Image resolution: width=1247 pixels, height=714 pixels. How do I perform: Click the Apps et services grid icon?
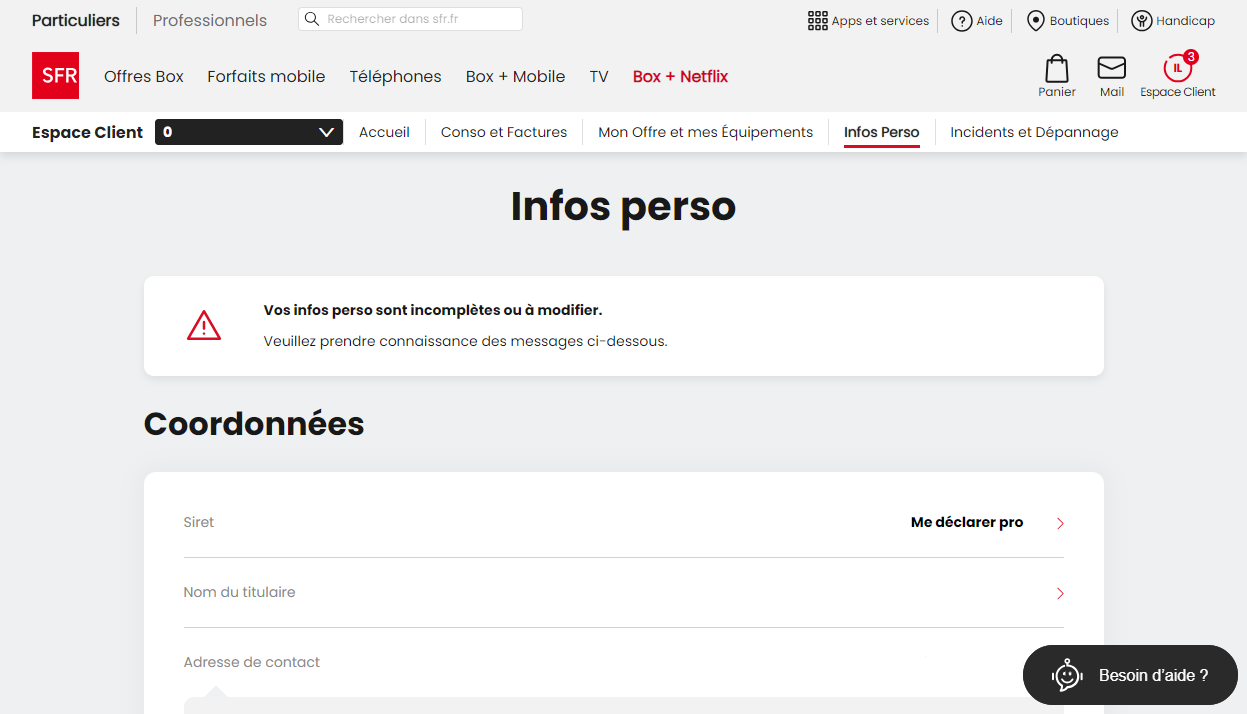tap(818, 20)
